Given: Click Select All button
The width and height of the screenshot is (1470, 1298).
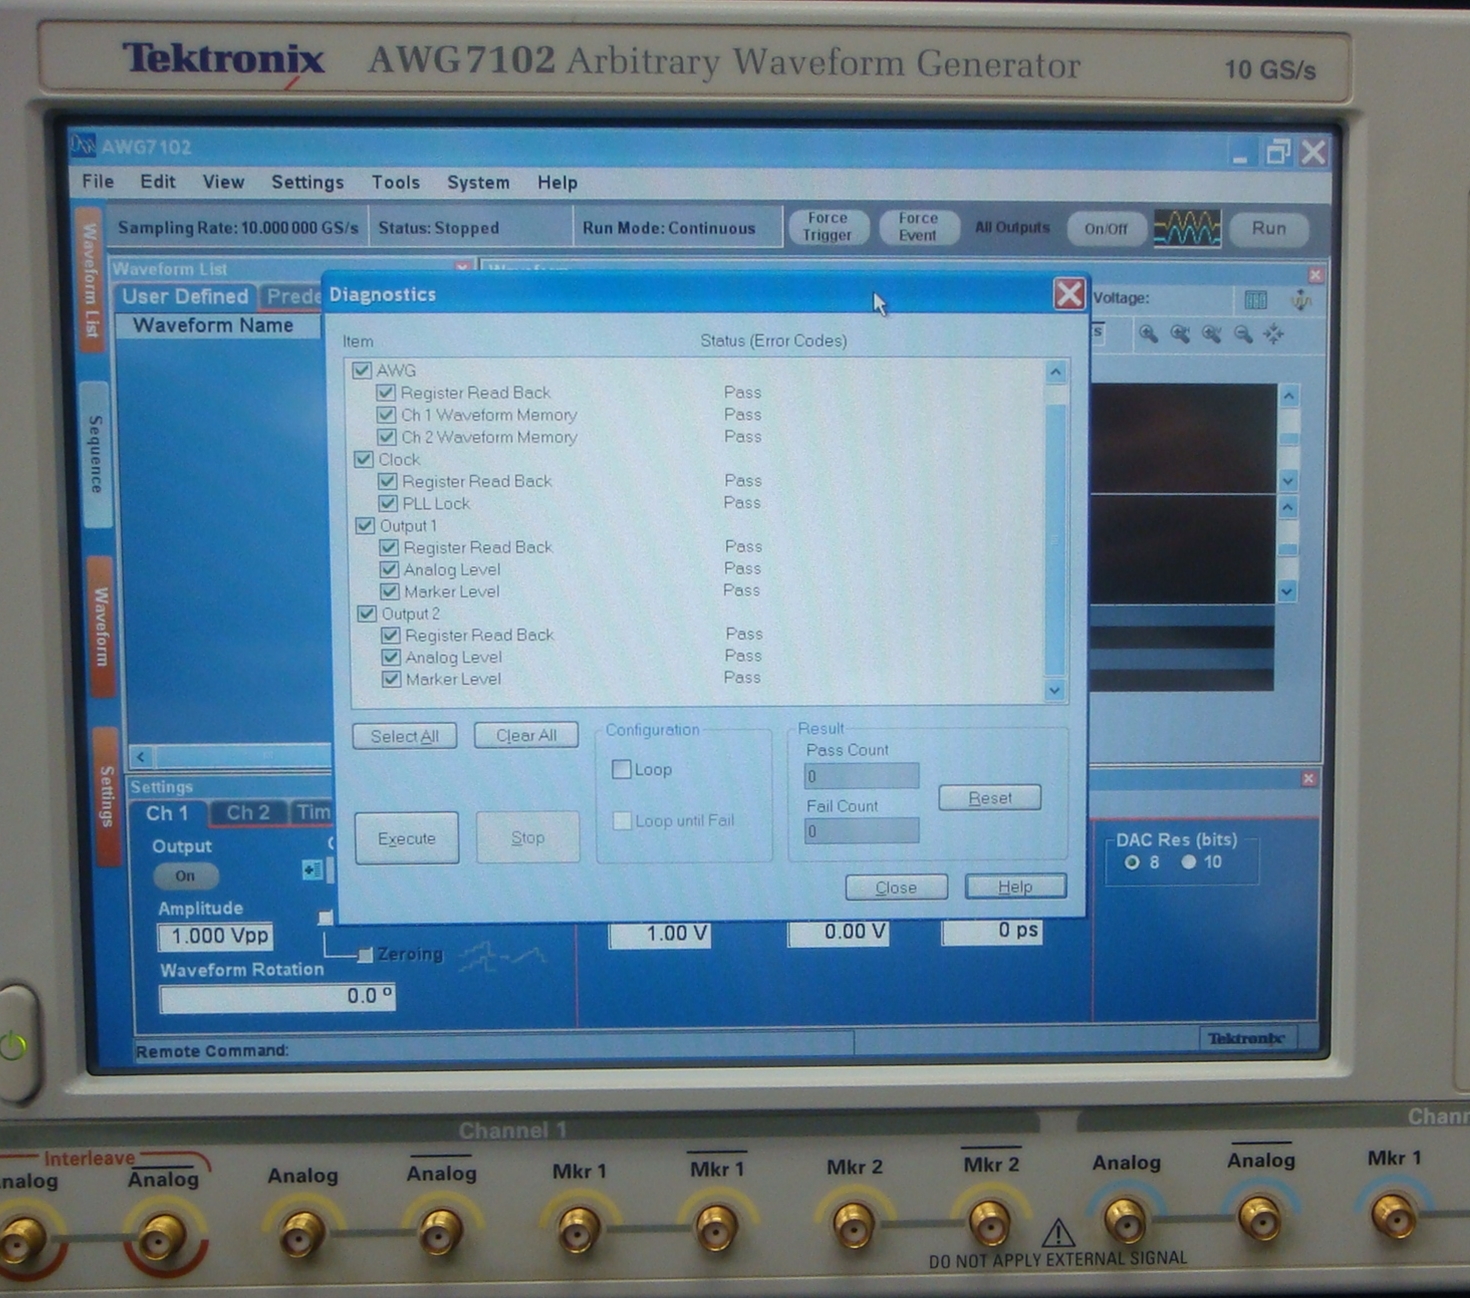Looking at the screenshot, I should click(404, 736).
